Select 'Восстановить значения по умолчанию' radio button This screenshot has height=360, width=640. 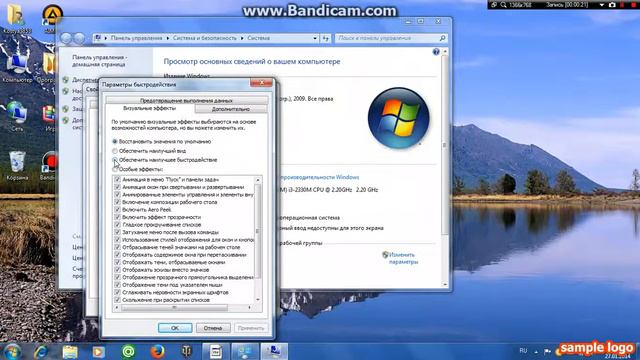click(x=115, y=142)
